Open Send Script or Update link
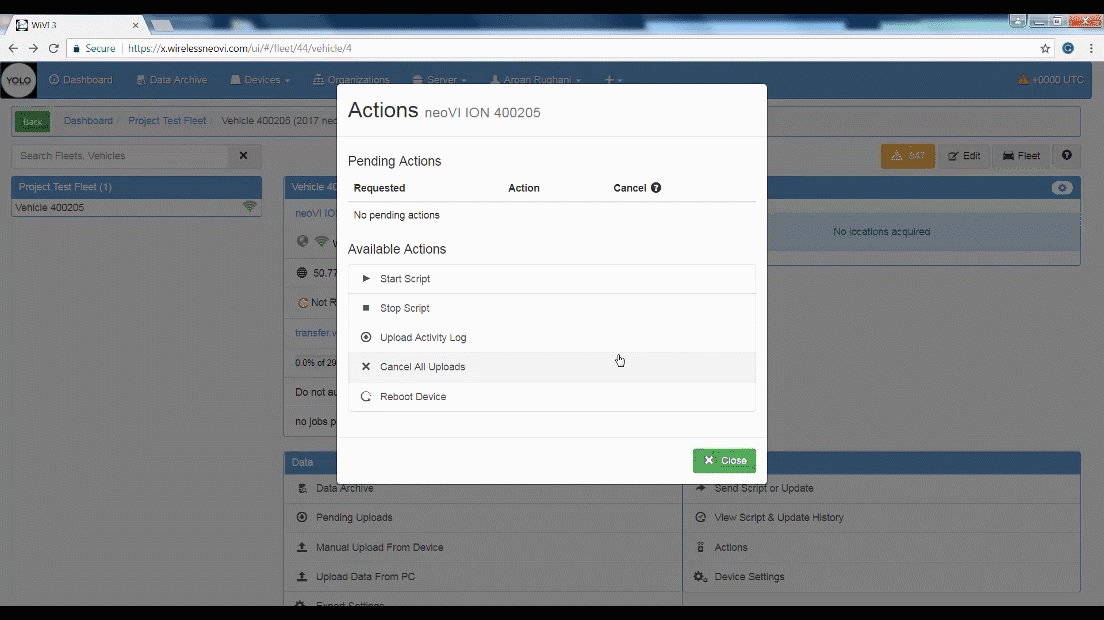 764,488
